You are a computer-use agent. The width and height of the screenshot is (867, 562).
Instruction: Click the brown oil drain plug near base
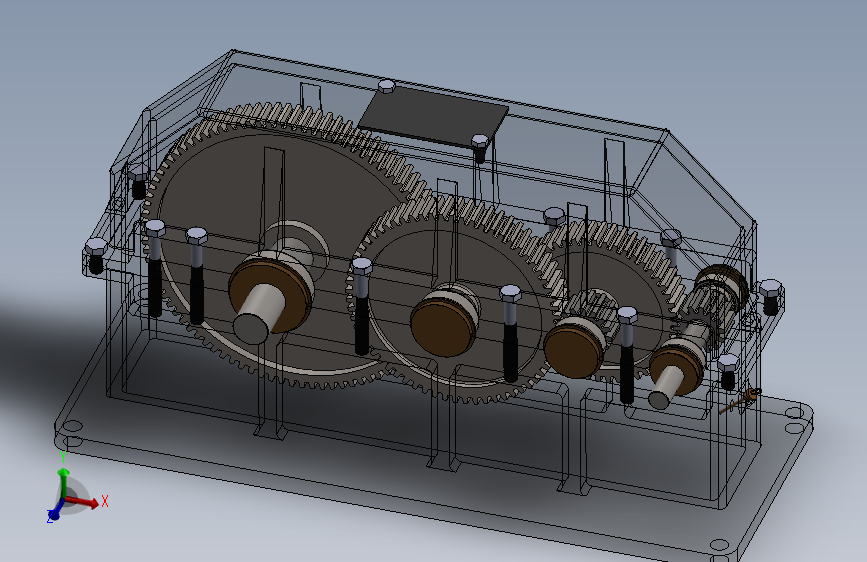739,402
